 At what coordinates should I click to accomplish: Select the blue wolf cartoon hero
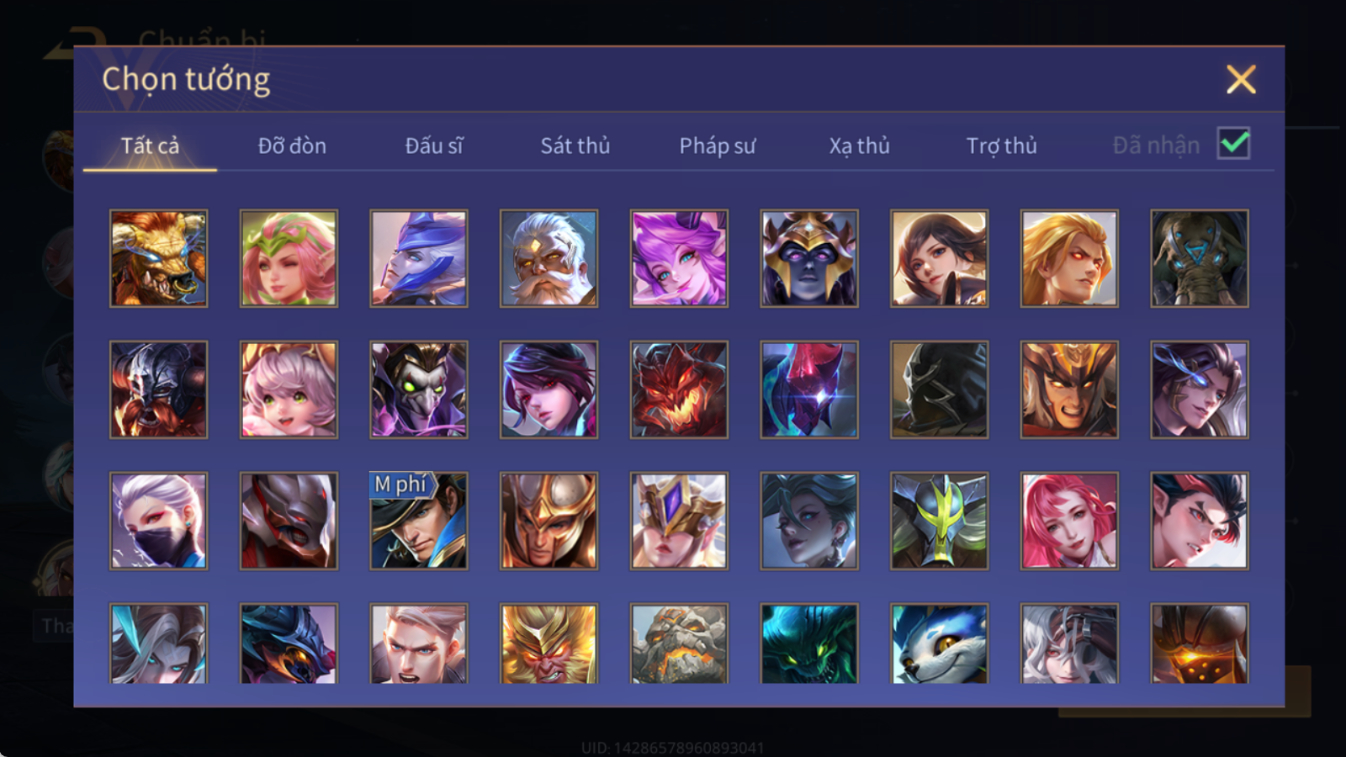(939, 643)
